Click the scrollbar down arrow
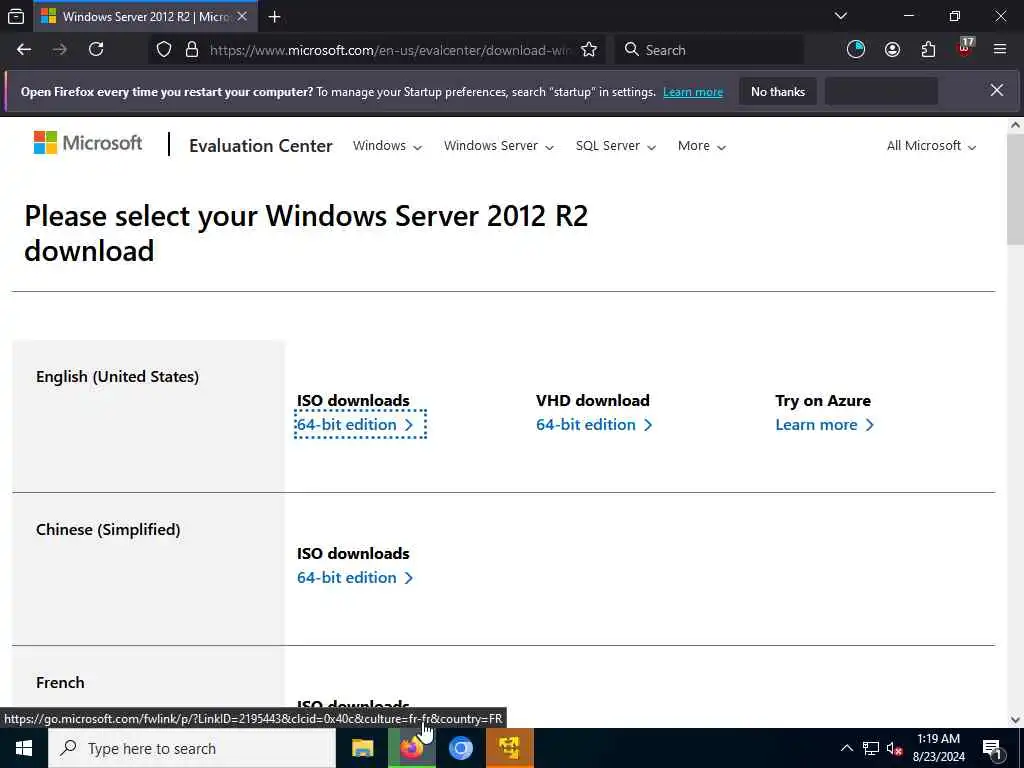1024x768 pixels. click(x=1016, y=720)
